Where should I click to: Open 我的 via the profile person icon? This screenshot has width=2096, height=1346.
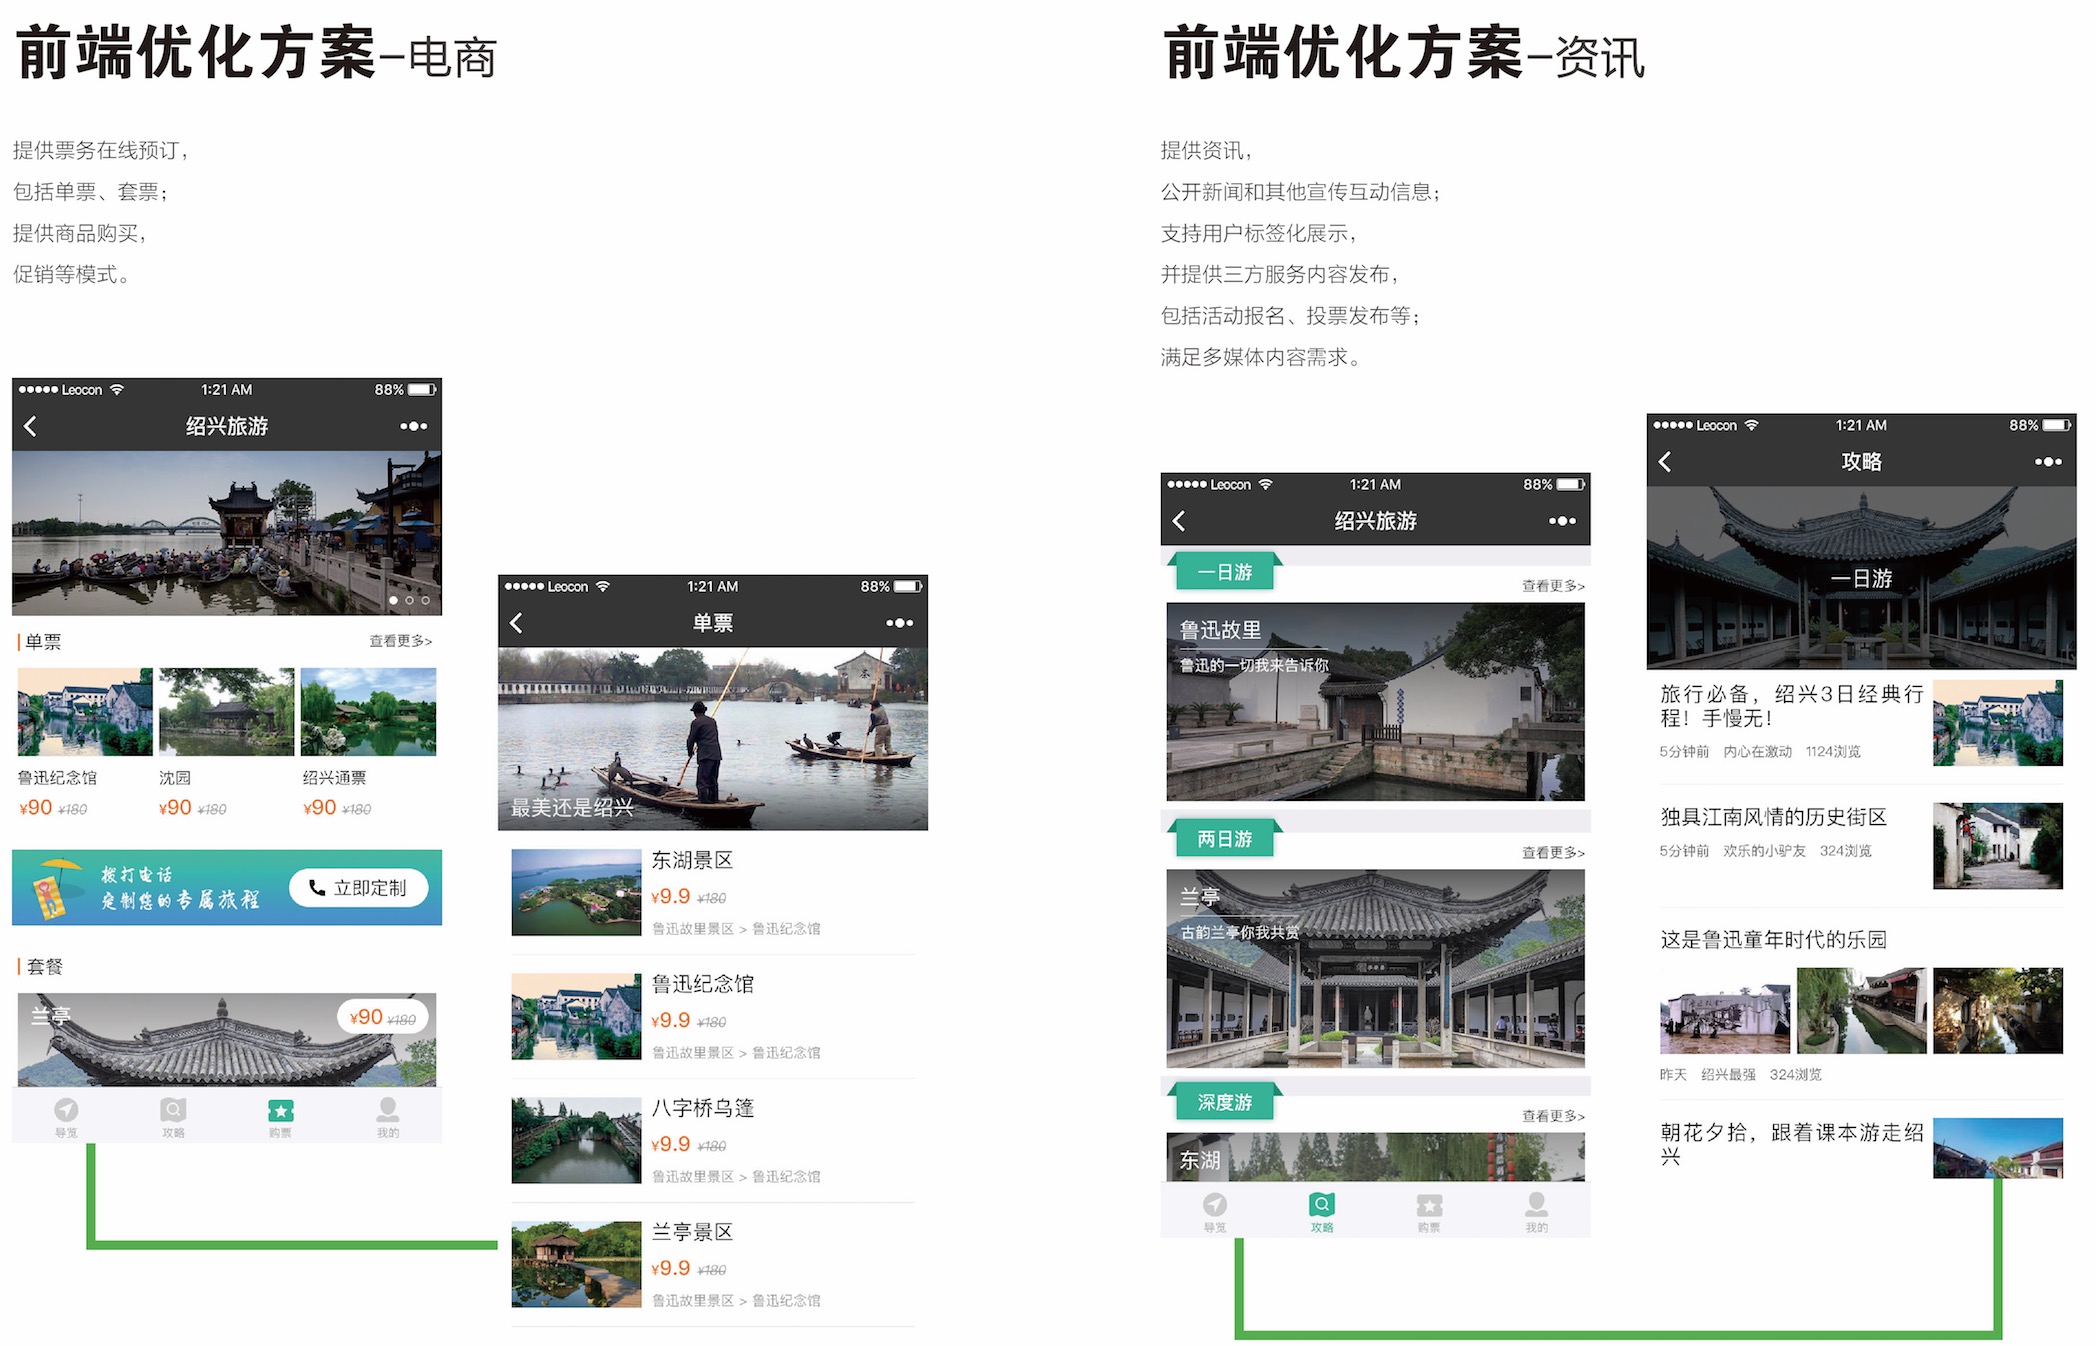point(388,1109)
